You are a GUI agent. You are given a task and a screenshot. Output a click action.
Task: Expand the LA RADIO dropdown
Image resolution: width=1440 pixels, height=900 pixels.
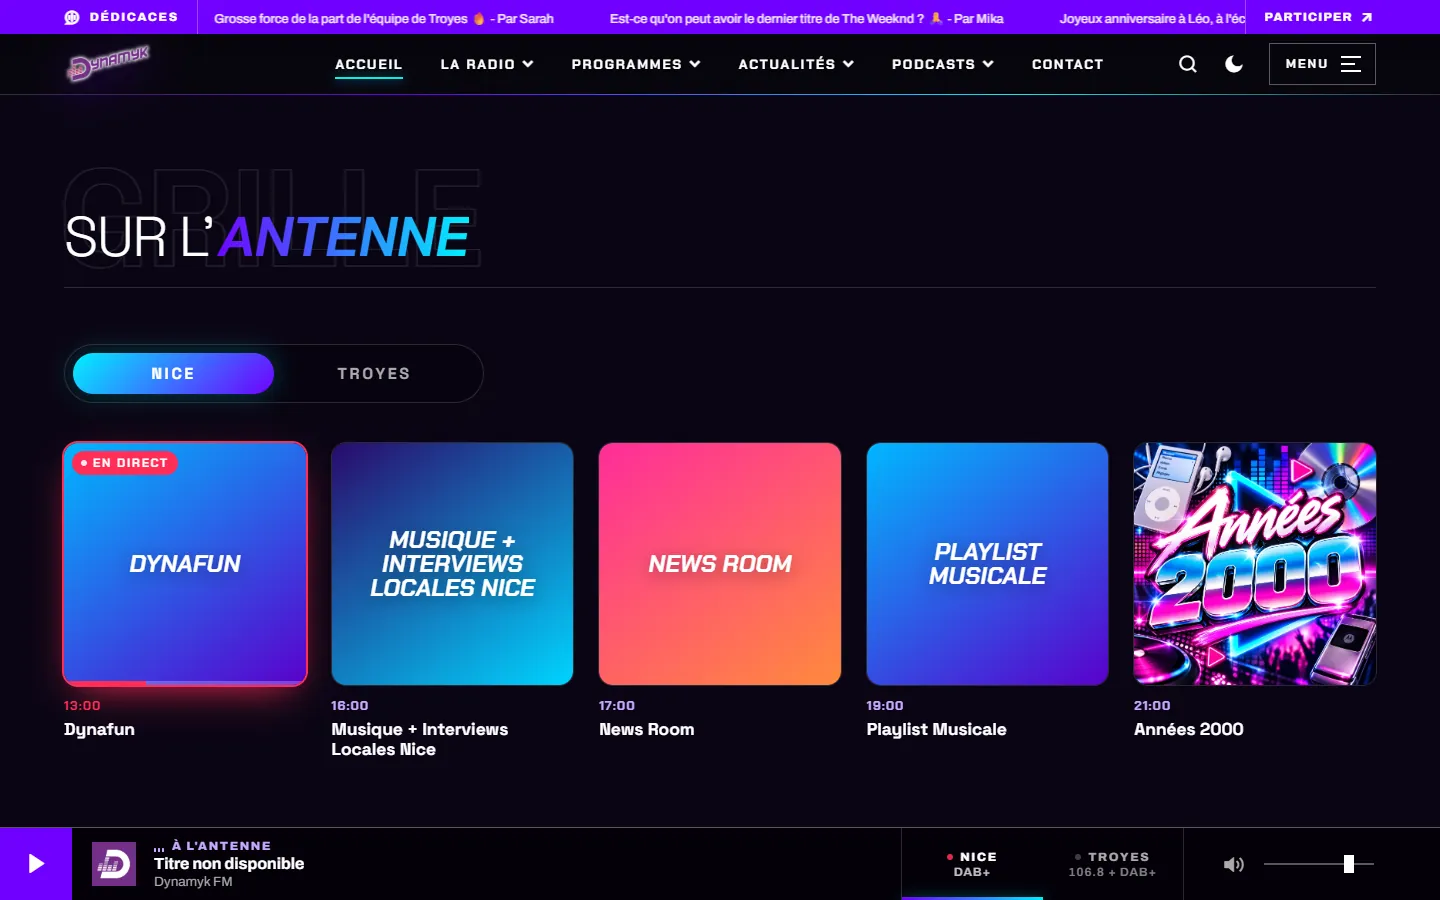tap(487, 64)
